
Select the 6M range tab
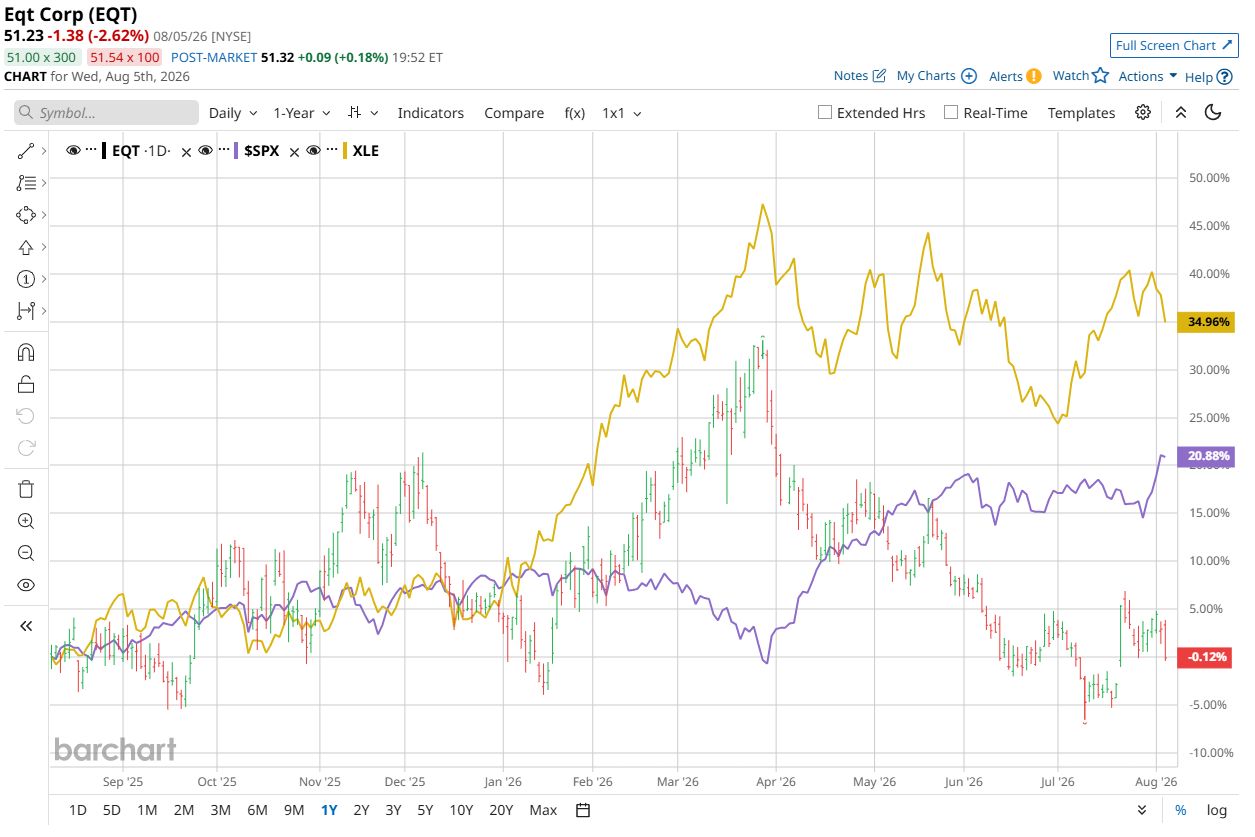coord(257,810)
